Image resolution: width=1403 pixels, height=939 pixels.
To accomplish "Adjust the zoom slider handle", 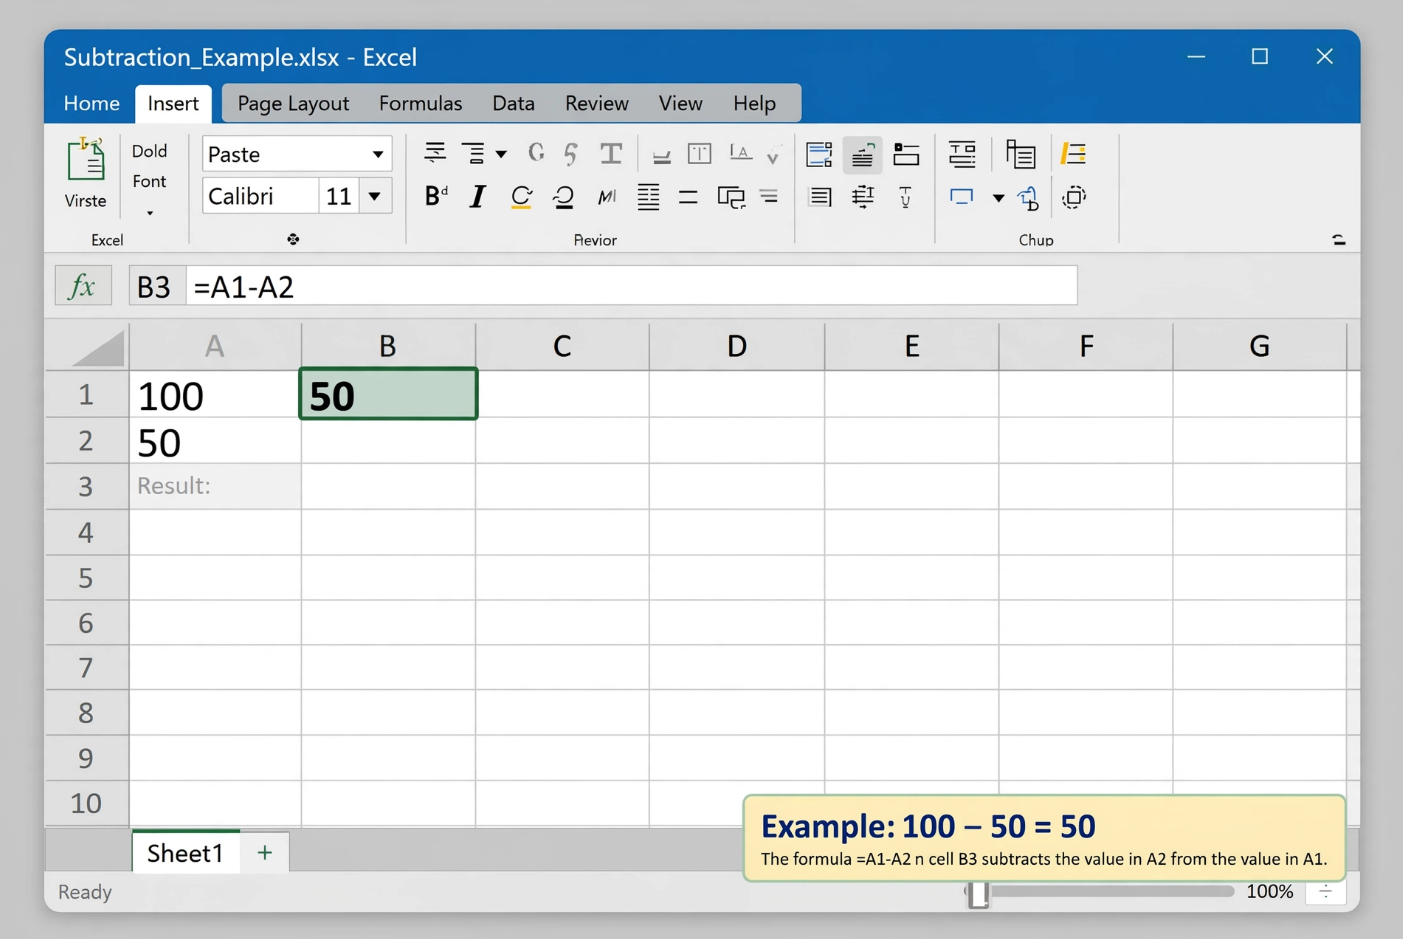I will click(x=978, y=893).
